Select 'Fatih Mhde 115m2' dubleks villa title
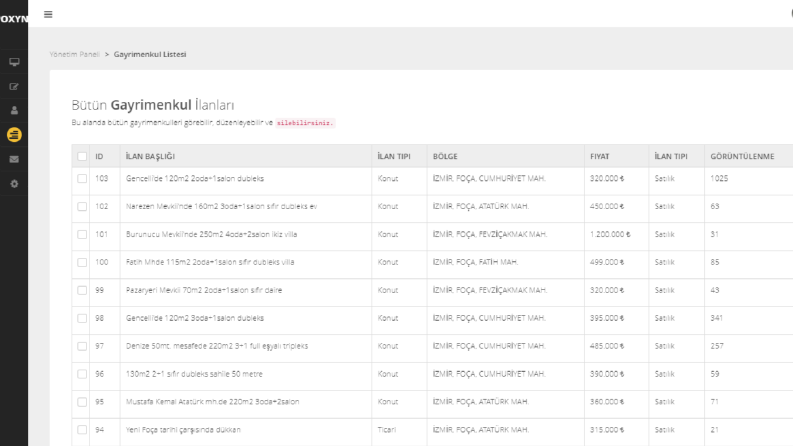Image resolution: width=793 pixels, height=446 pixels. pyautogui.click(x=210, y=262)
